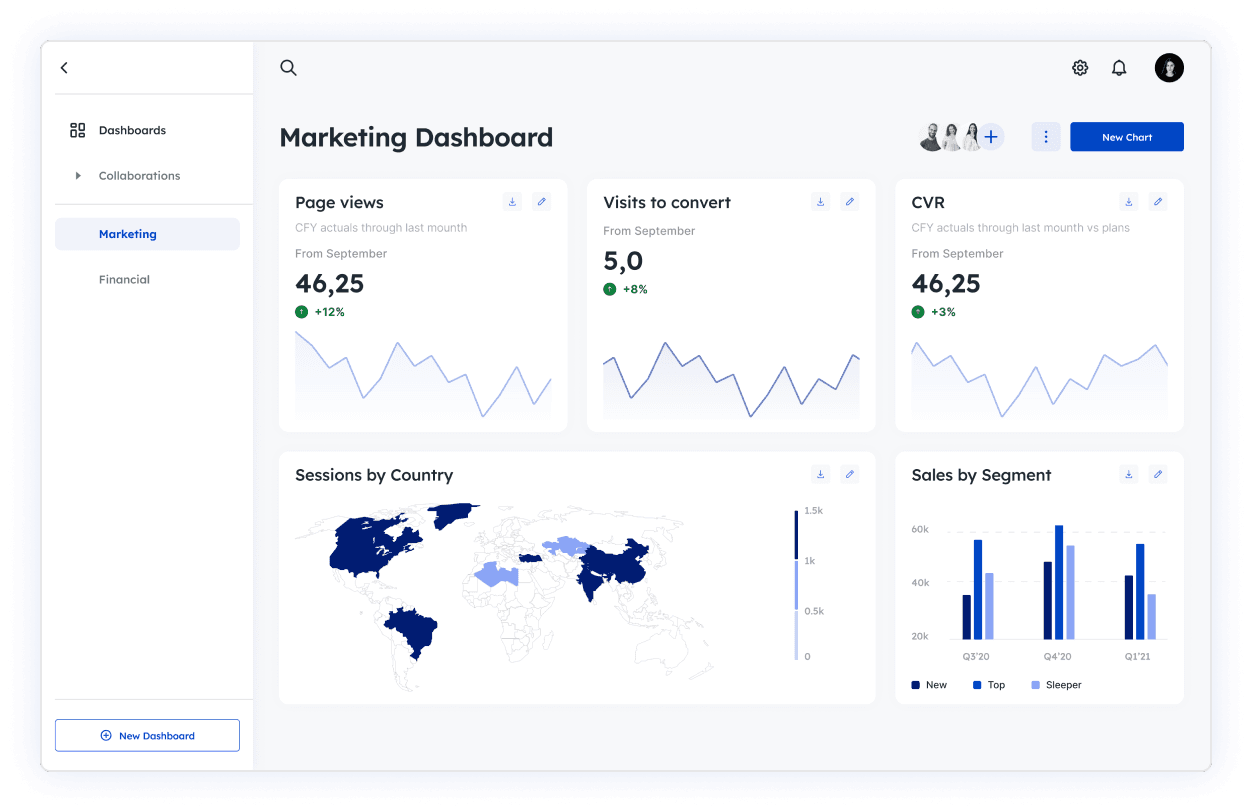This screenshot has height=812, width=1252.
Task: Click the New Dashboard button
Action: pyautogui.click(x=147, y=735)
